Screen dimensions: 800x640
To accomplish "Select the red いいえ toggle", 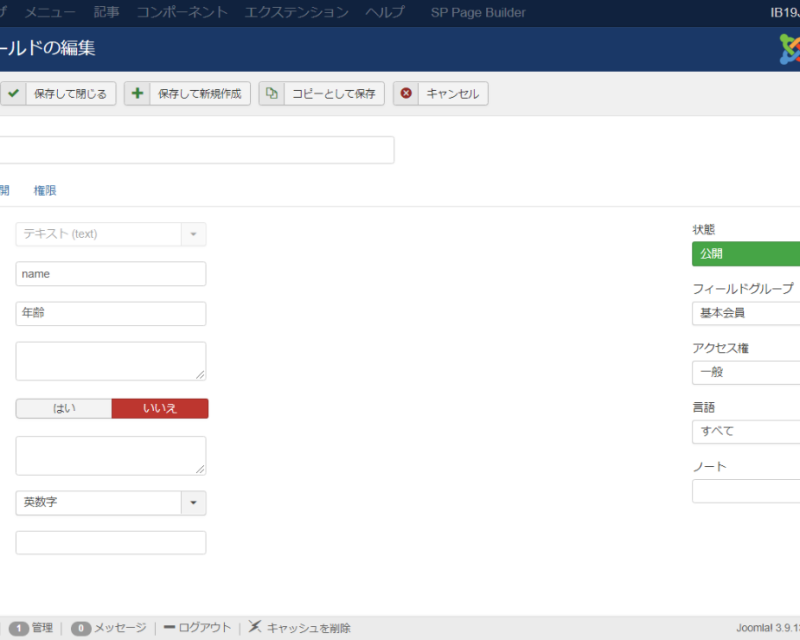I will click(160, 408).
